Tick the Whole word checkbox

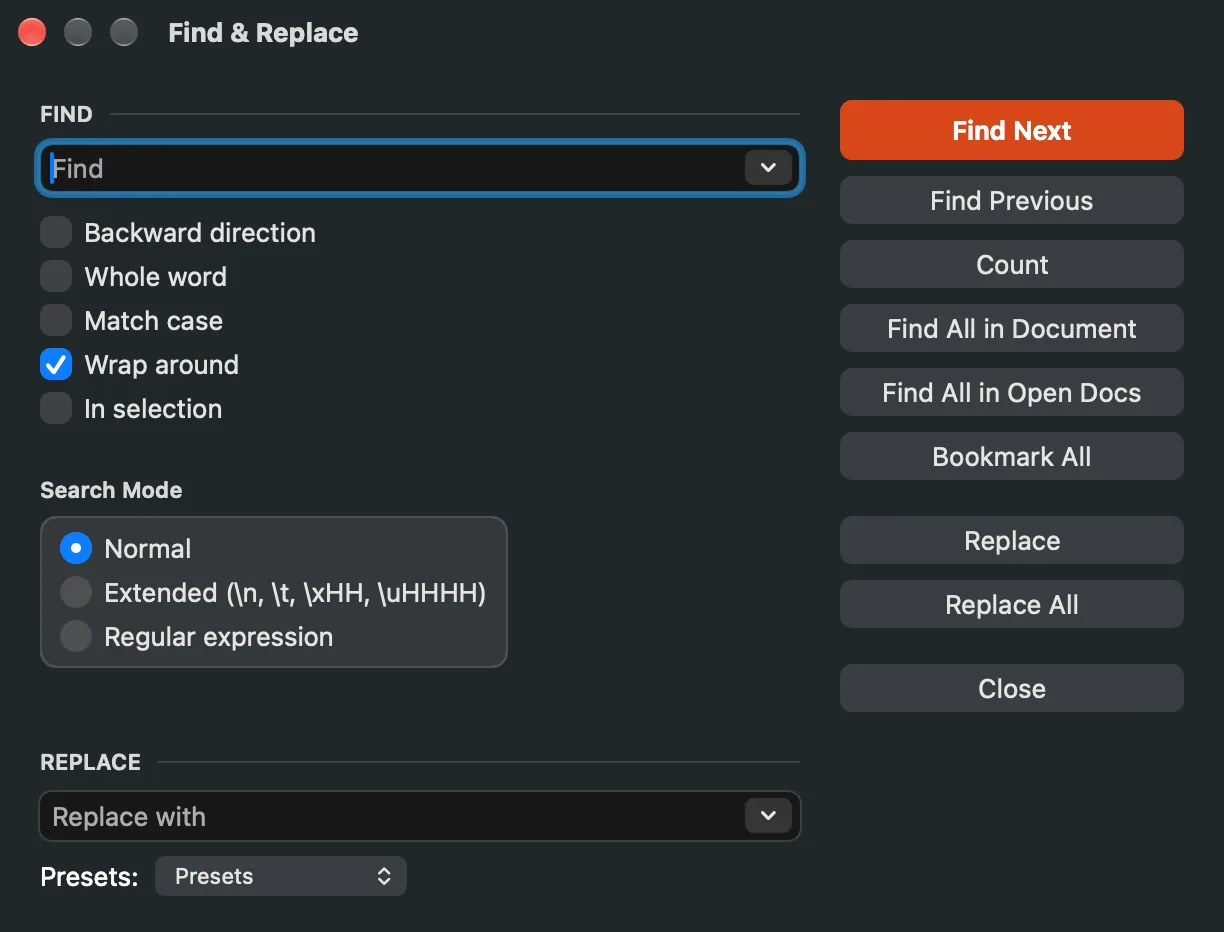tap(56, 277)
